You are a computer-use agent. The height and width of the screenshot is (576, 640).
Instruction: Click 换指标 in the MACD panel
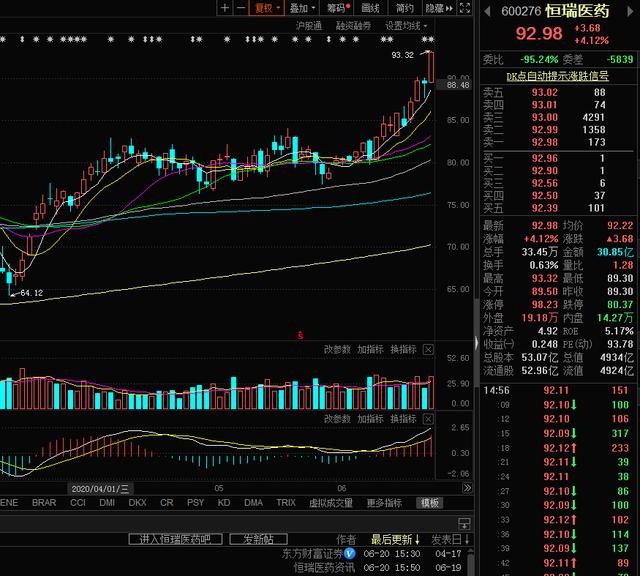point(403,419)
